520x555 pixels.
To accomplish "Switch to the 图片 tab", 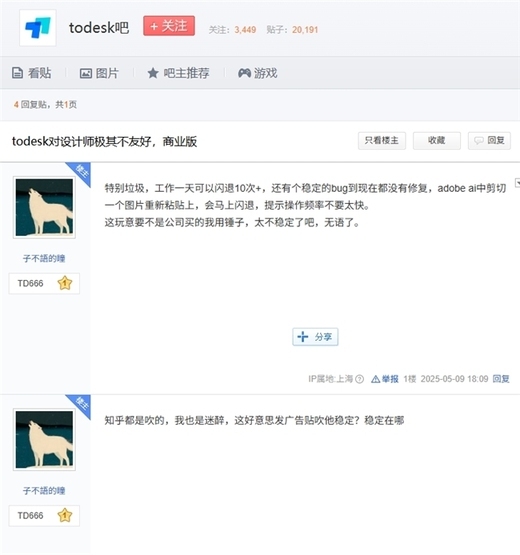I will tap(99, 73).
